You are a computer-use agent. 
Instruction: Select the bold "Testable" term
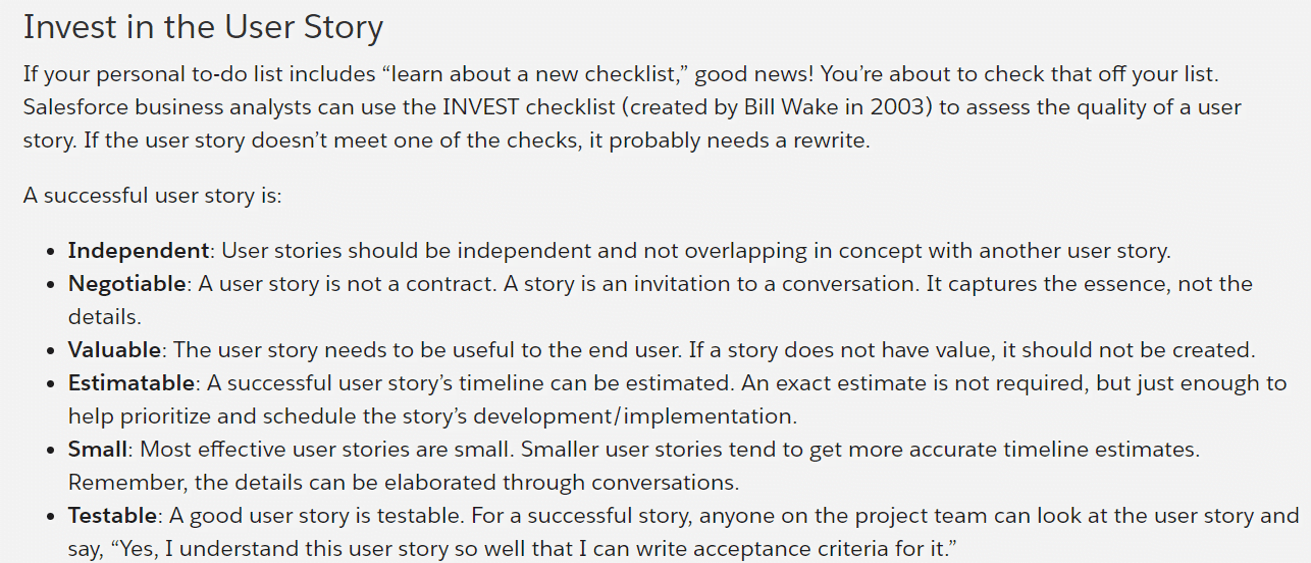click(x=112, y=516)
